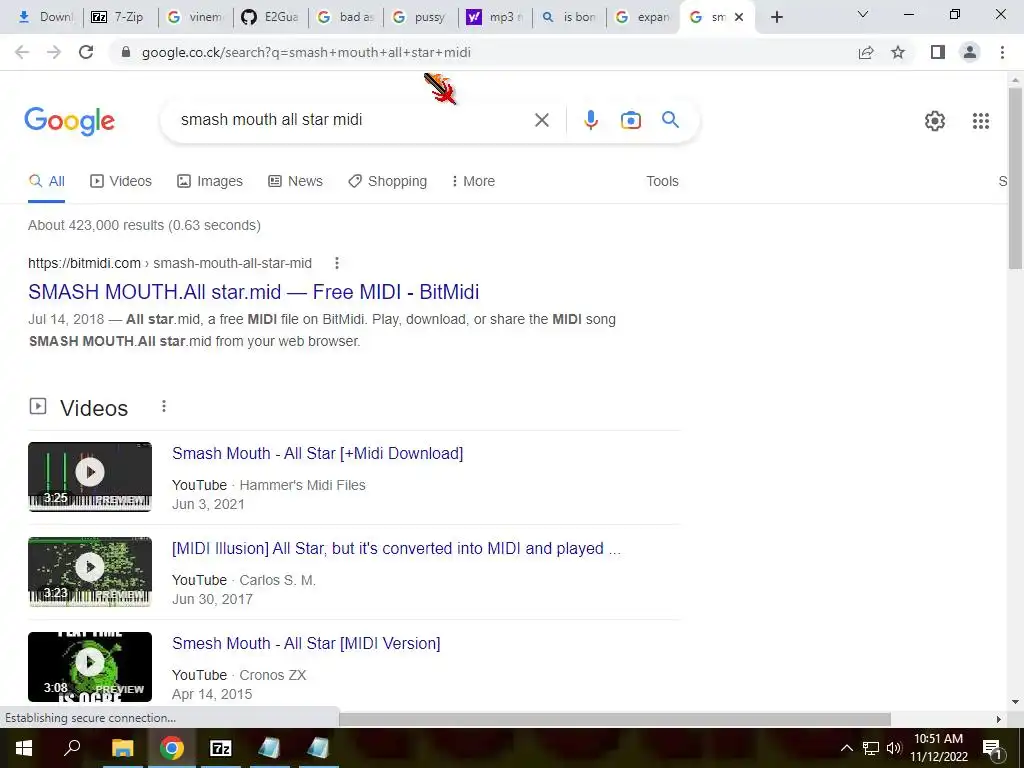Open options dots beside BitMidi result

pos(337,263)
